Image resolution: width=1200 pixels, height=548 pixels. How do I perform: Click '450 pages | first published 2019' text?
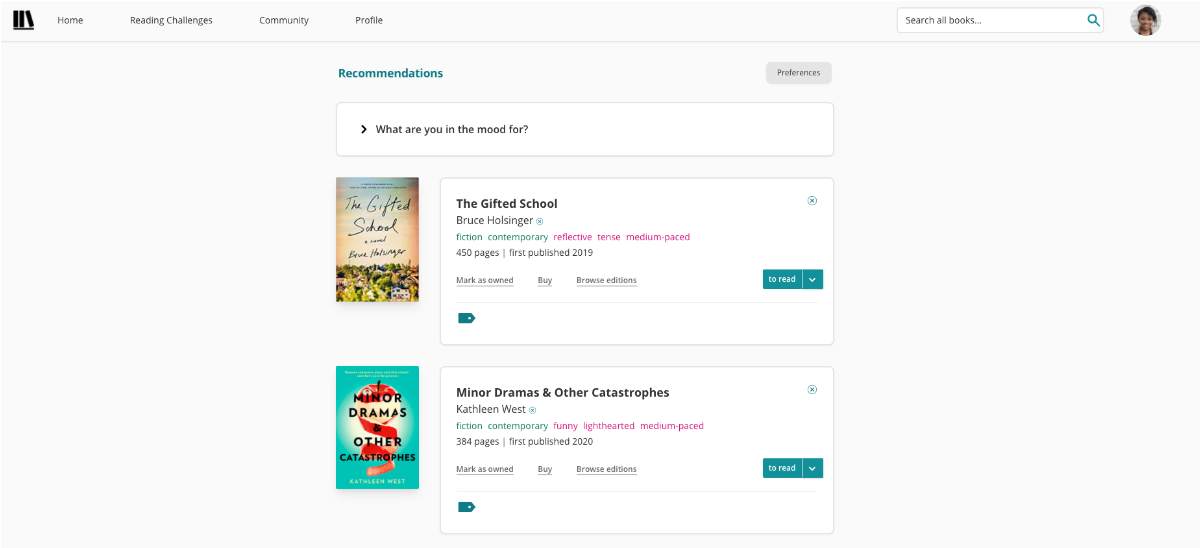pyautogui.click(x=524, y=253)
